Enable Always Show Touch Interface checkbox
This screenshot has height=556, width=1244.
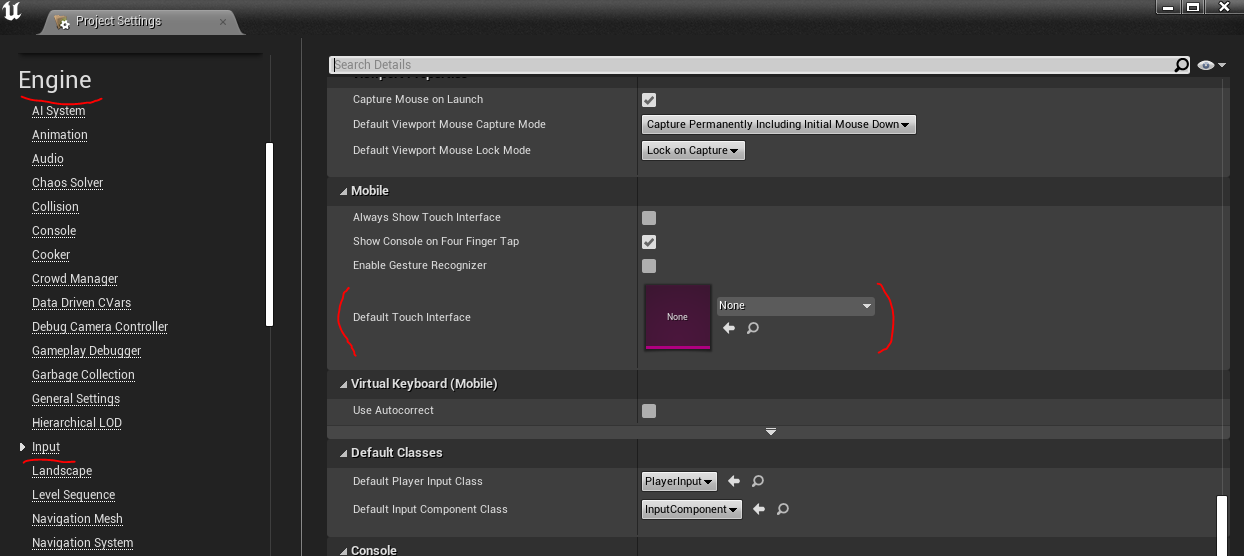tap(649, 218)
